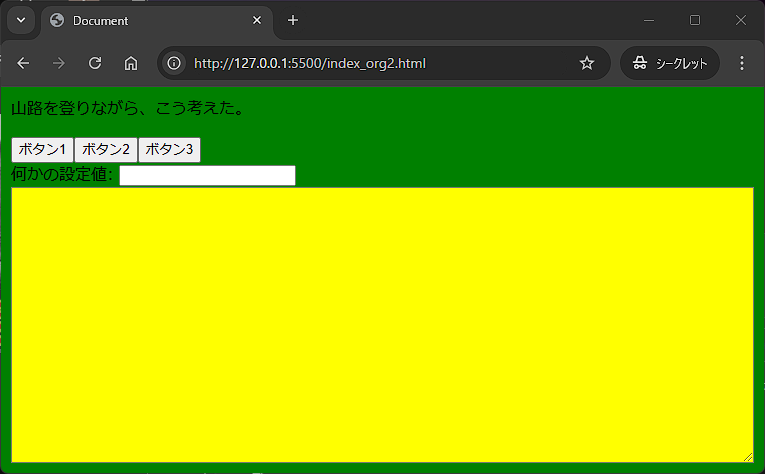
Task: Click the incognito シークレット indicator
Action: tap(670, 63)
